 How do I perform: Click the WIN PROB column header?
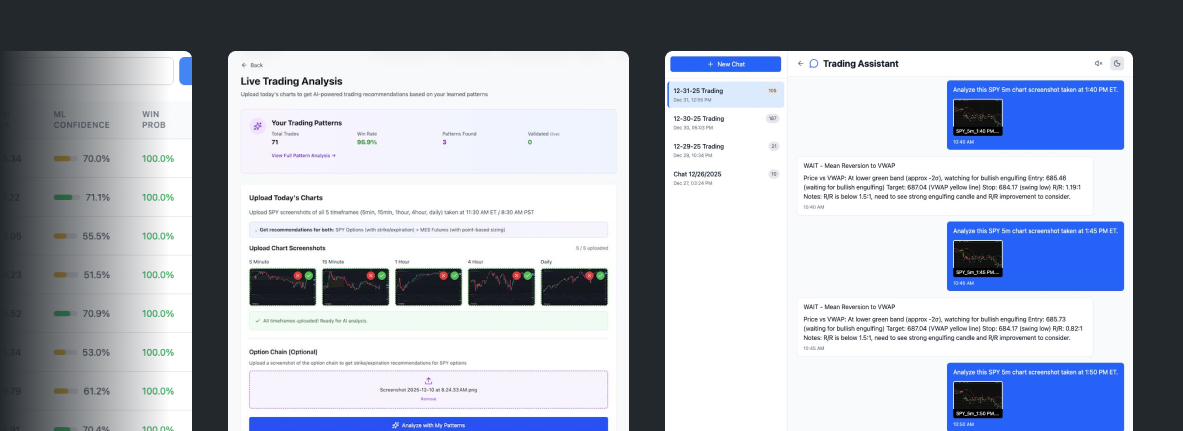coord(154,119)
